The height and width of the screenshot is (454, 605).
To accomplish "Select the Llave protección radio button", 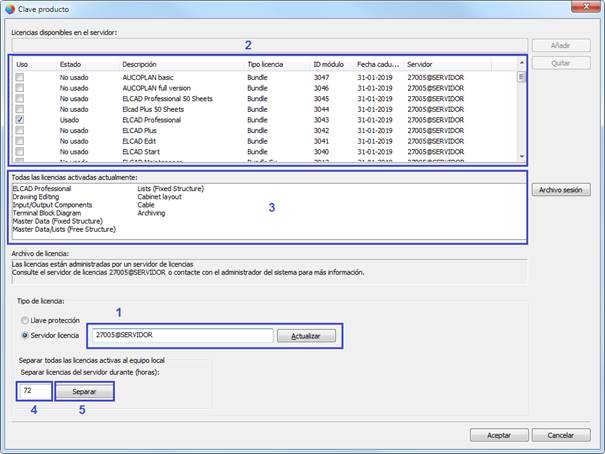I will coord(25,320).
